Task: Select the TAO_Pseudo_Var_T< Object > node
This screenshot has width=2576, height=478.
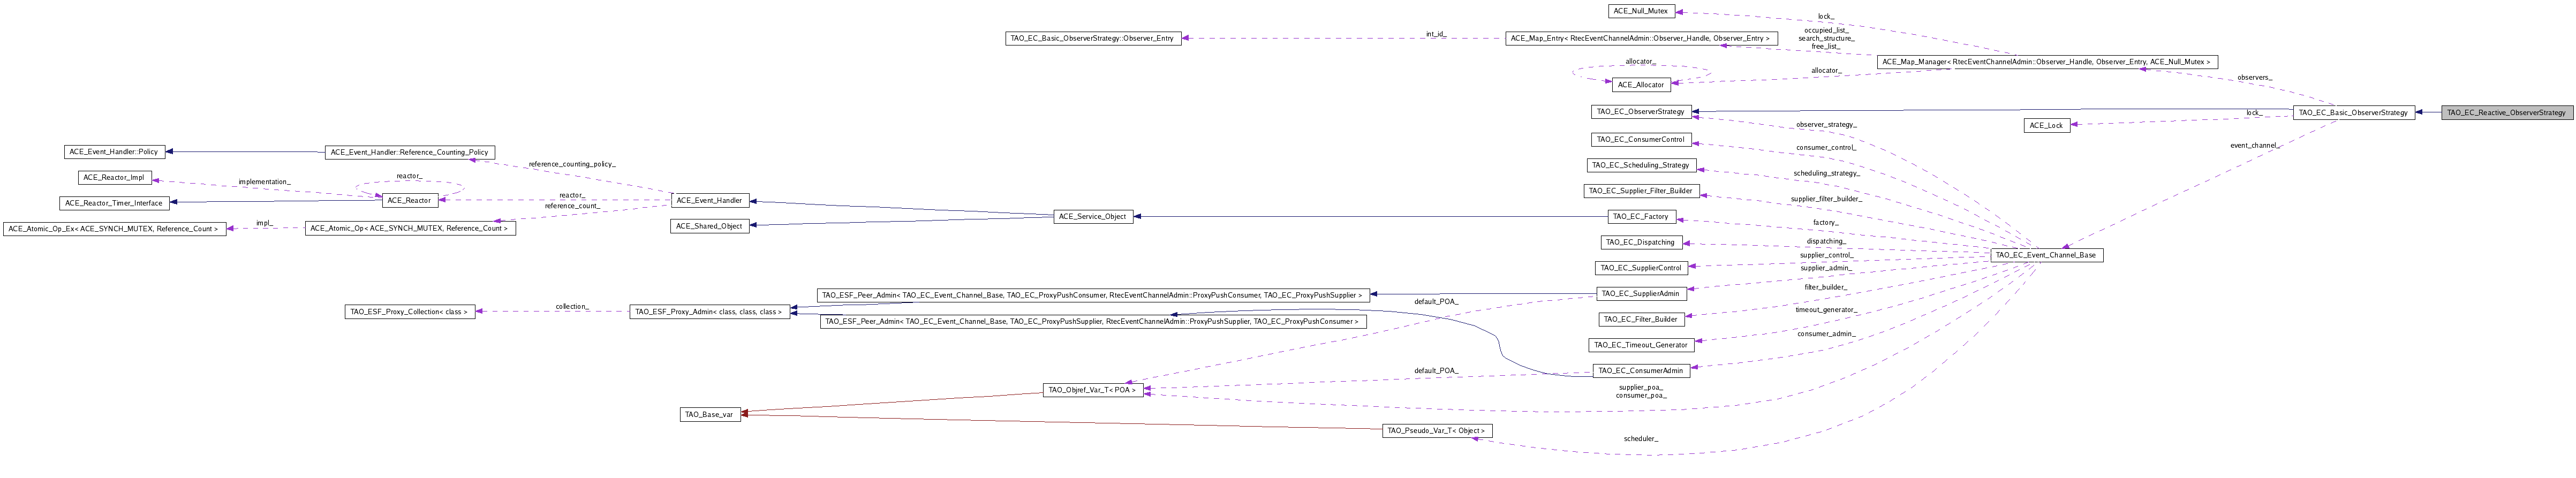Action: (1437, 431)
